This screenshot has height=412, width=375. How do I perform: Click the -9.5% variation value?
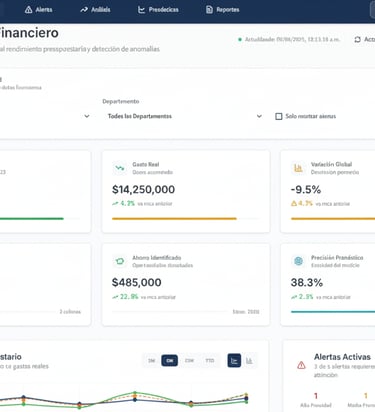pyautogui.click(x=306, y=189)
